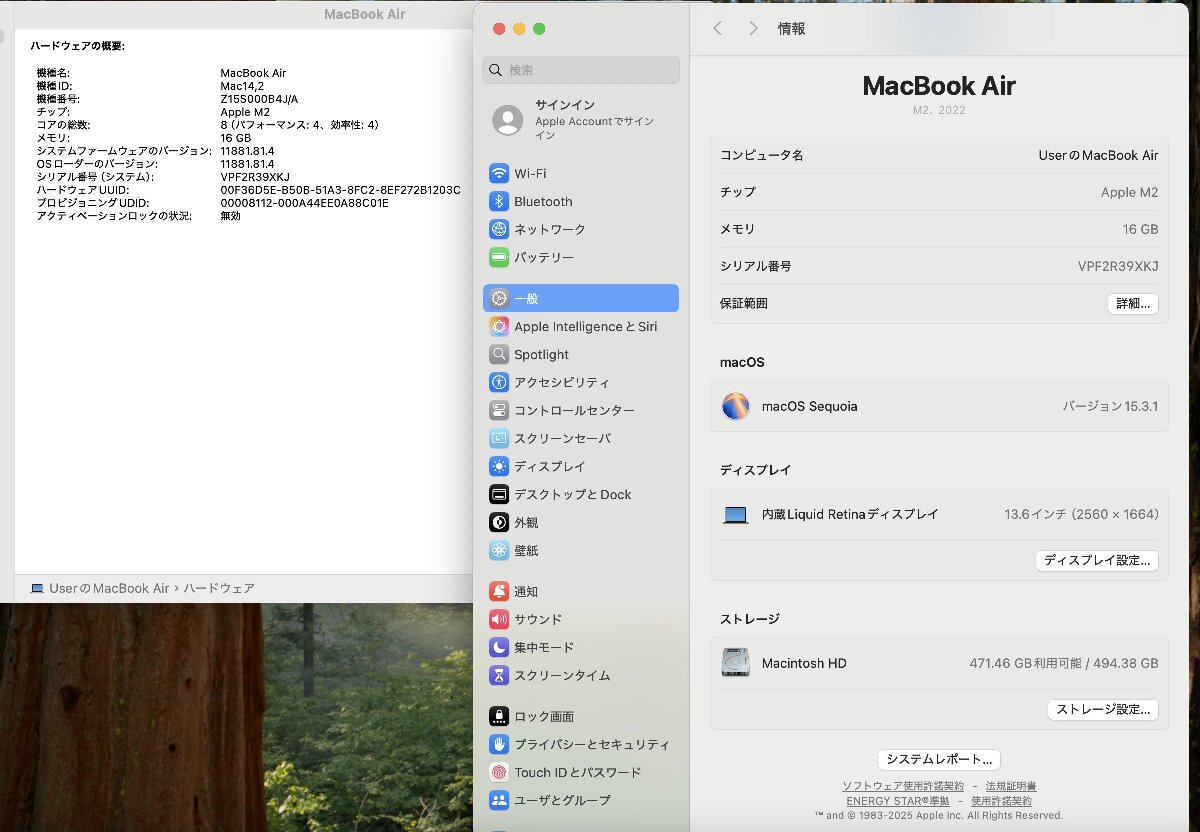The width and height of the screenshot is (1200, 832).
Task: Click ハードウェア in the System Report path bar
Action: [x=219, y=588]
